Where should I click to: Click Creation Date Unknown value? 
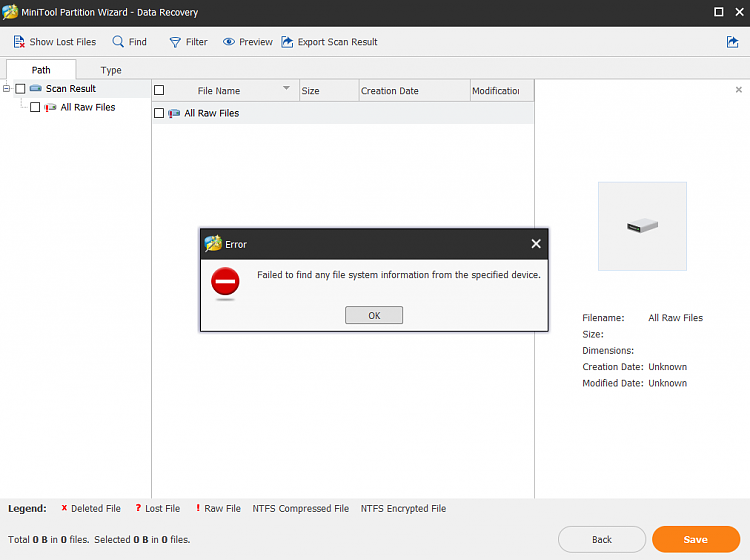coord(668,367)
